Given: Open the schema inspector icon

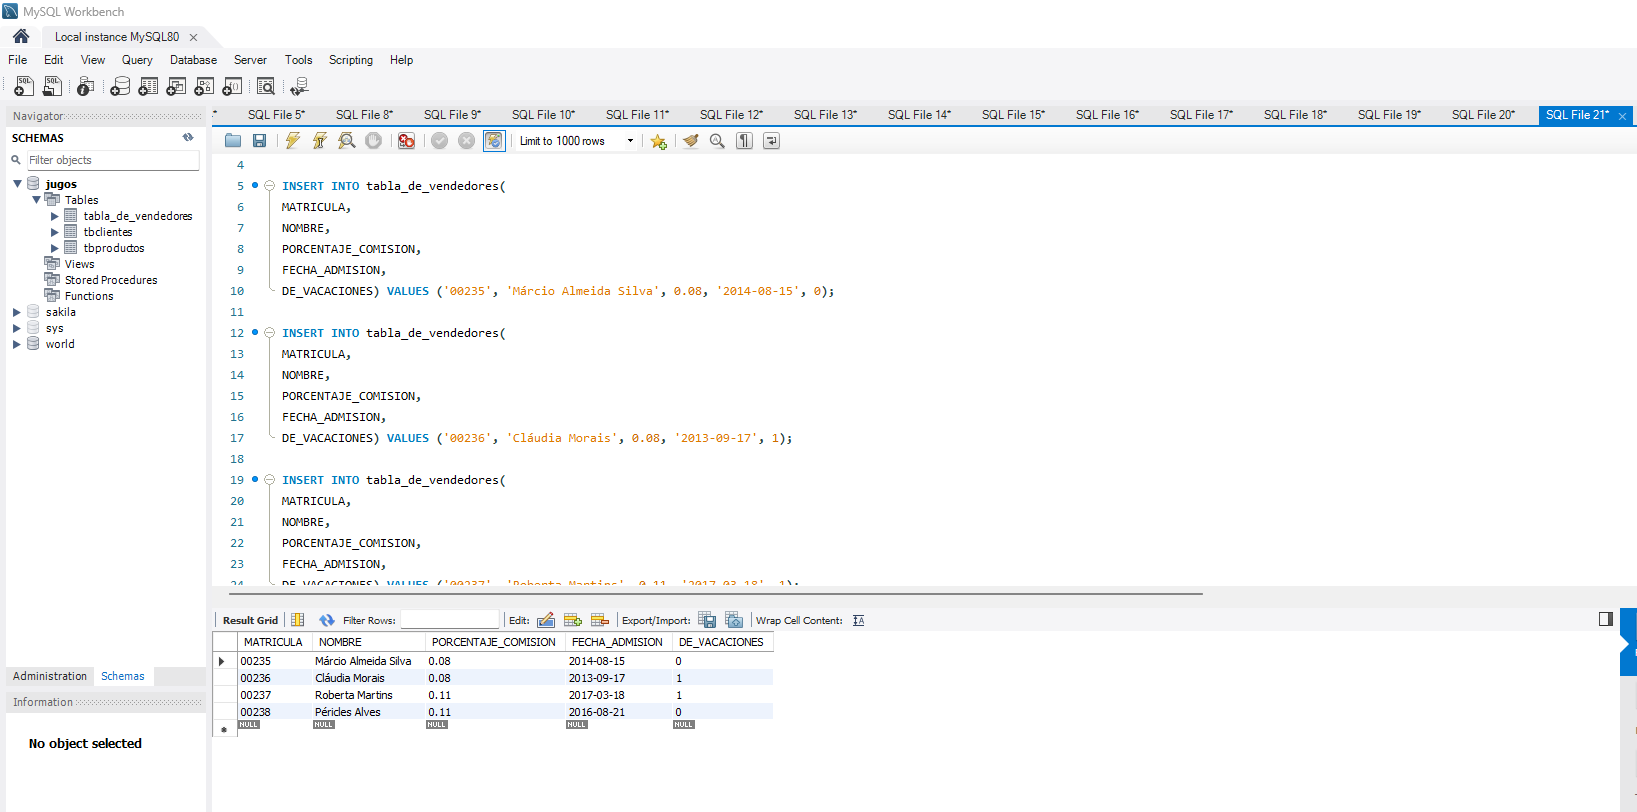Looking at the screenshot, I should coord(86,87).
